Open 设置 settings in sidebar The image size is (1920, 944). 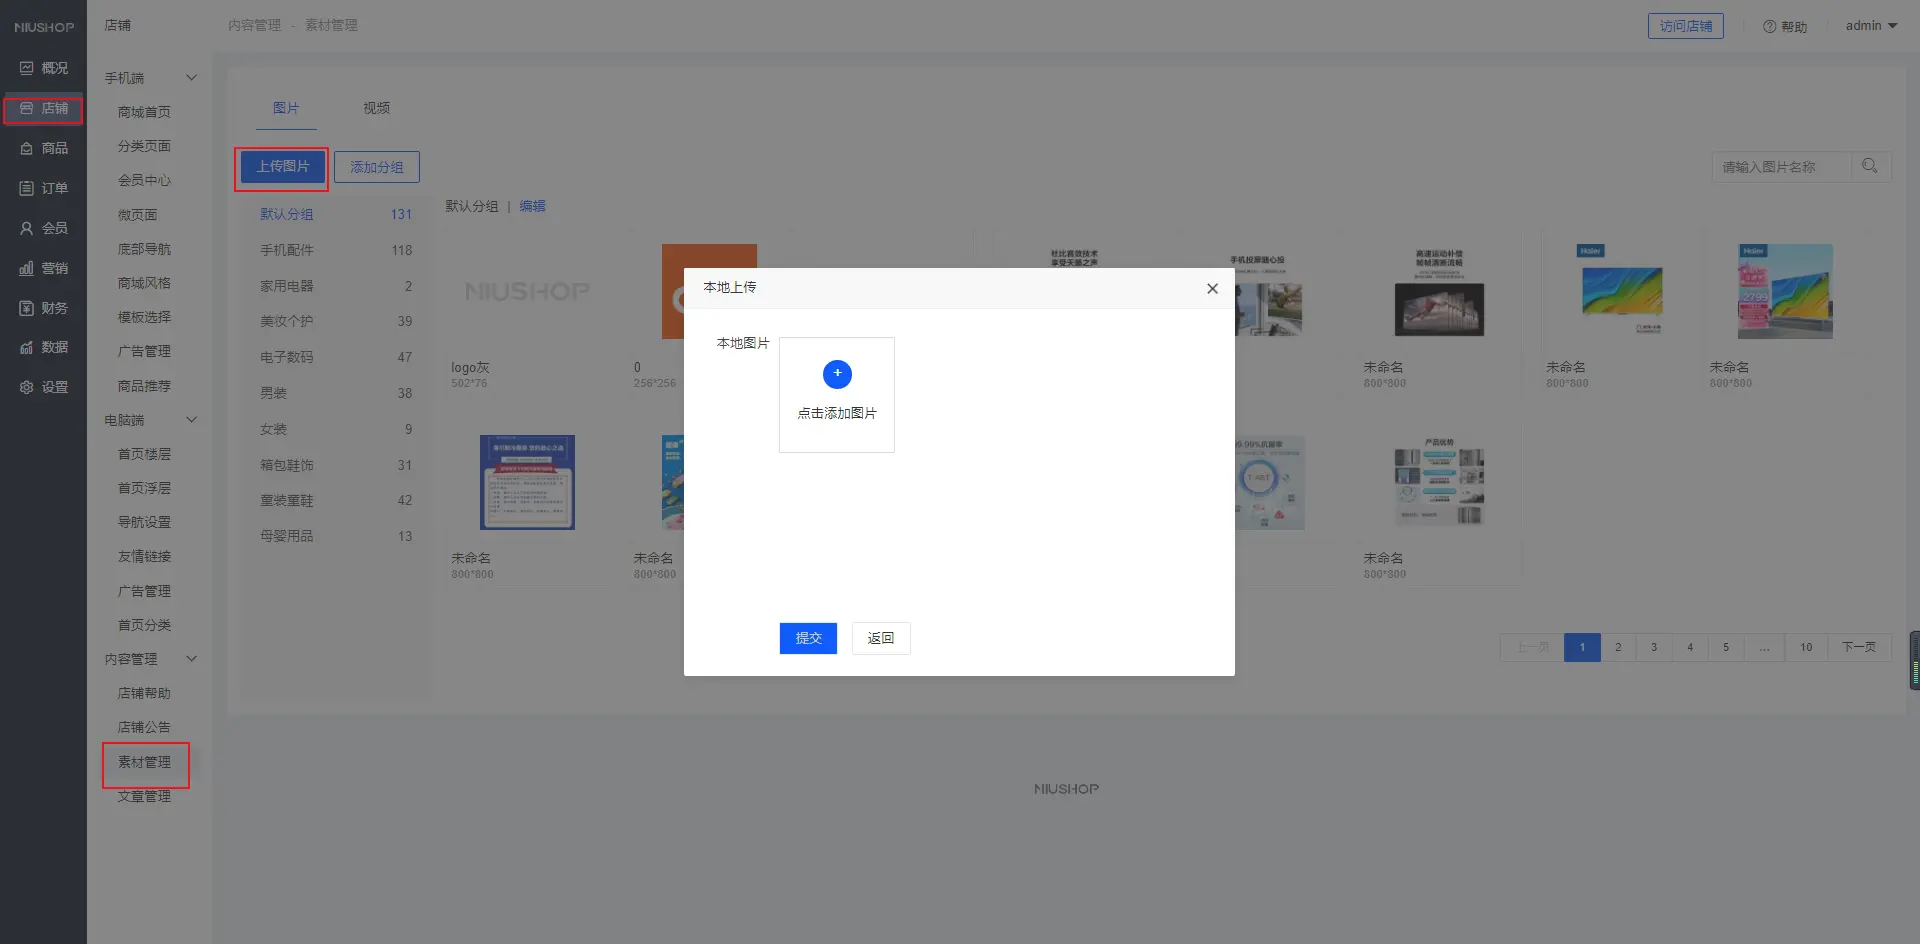(44, 387)
